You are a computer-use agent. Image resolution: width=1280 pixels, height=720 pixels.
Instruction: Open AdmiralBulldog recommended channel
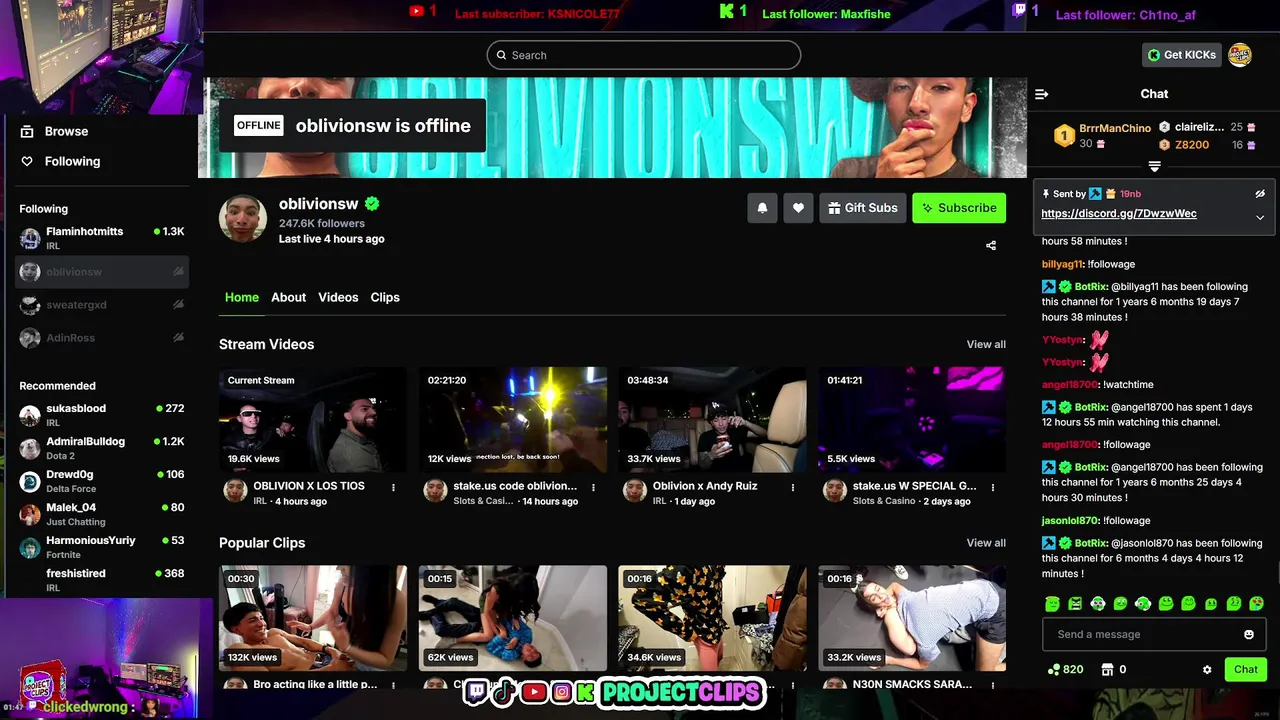coord(102,448)
